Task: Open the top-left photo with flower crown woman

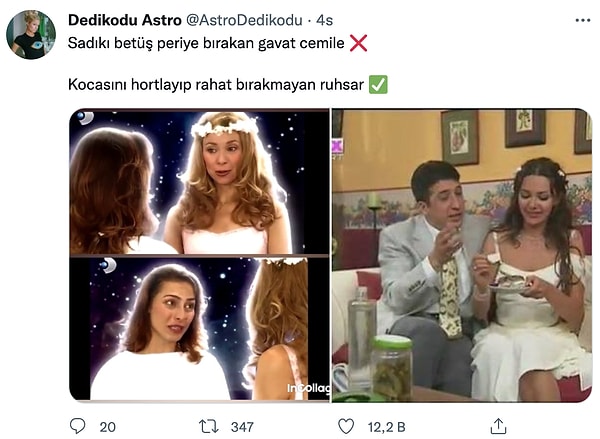Action: tap(199, 181)
